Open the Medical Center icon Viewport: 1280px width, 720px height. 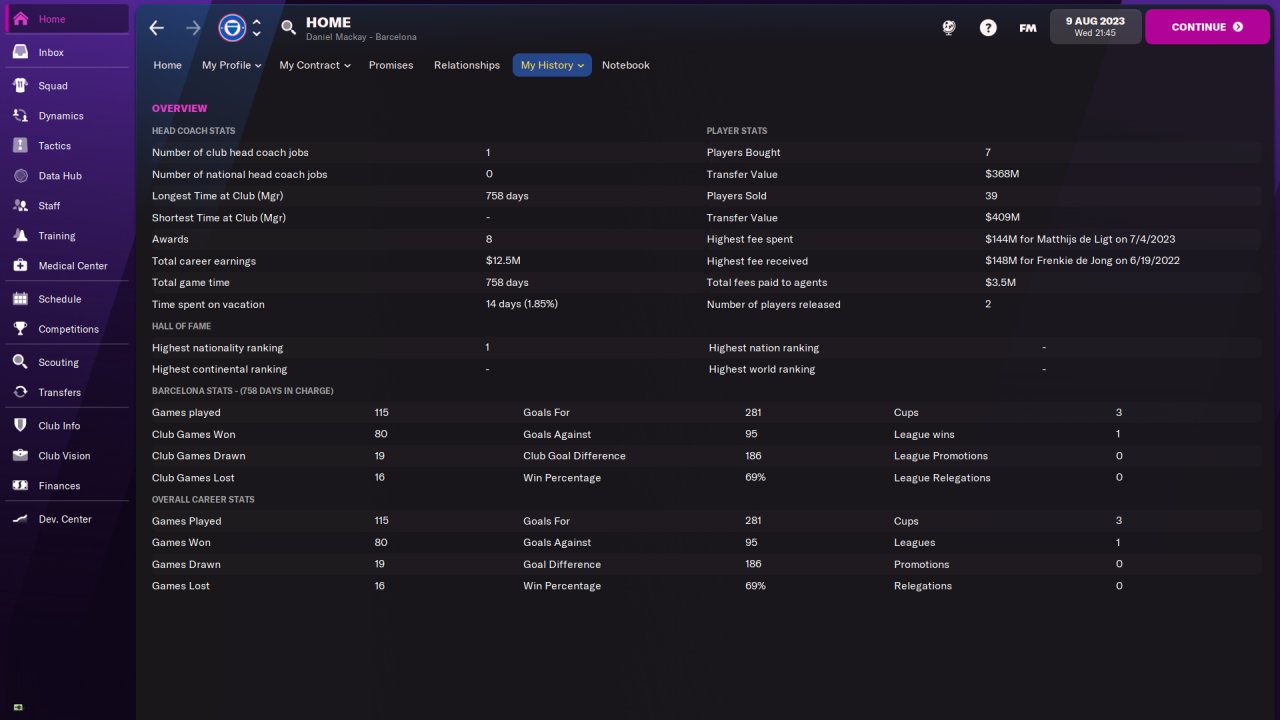[x=20, y=266]
